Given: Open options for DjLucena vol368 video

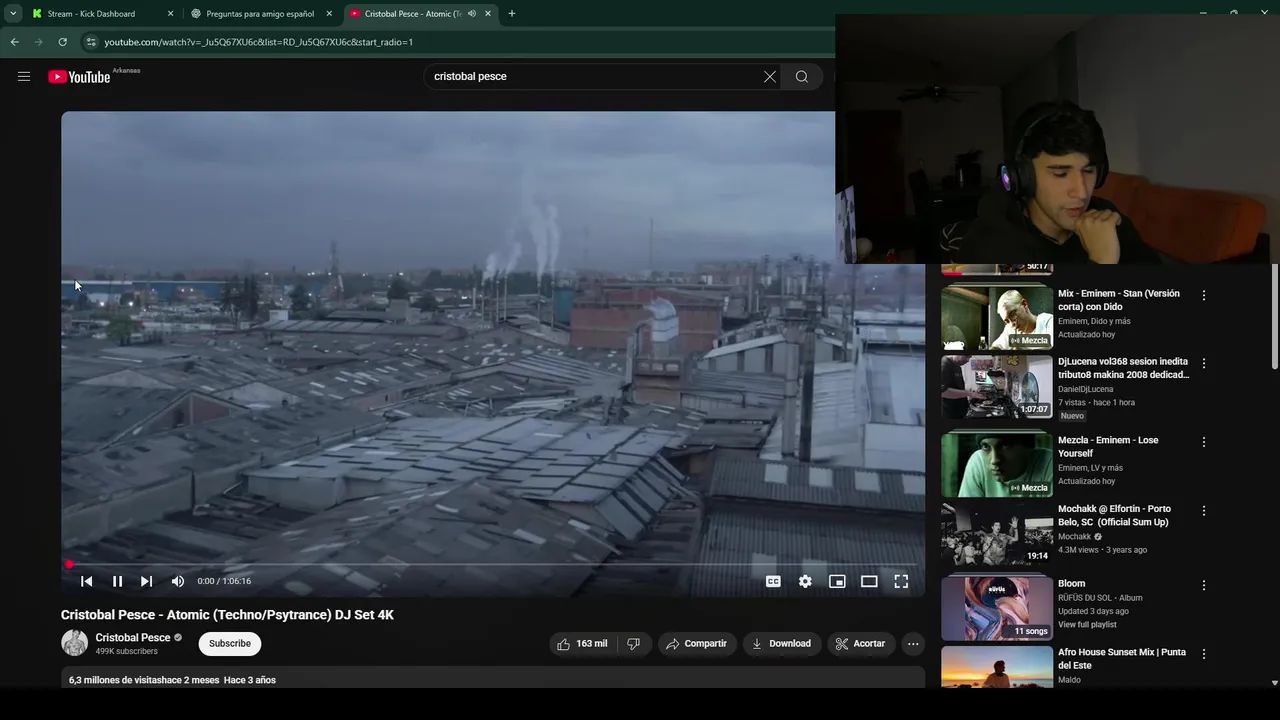Looking at the screenshot, I should click(x=1204, y=363).
